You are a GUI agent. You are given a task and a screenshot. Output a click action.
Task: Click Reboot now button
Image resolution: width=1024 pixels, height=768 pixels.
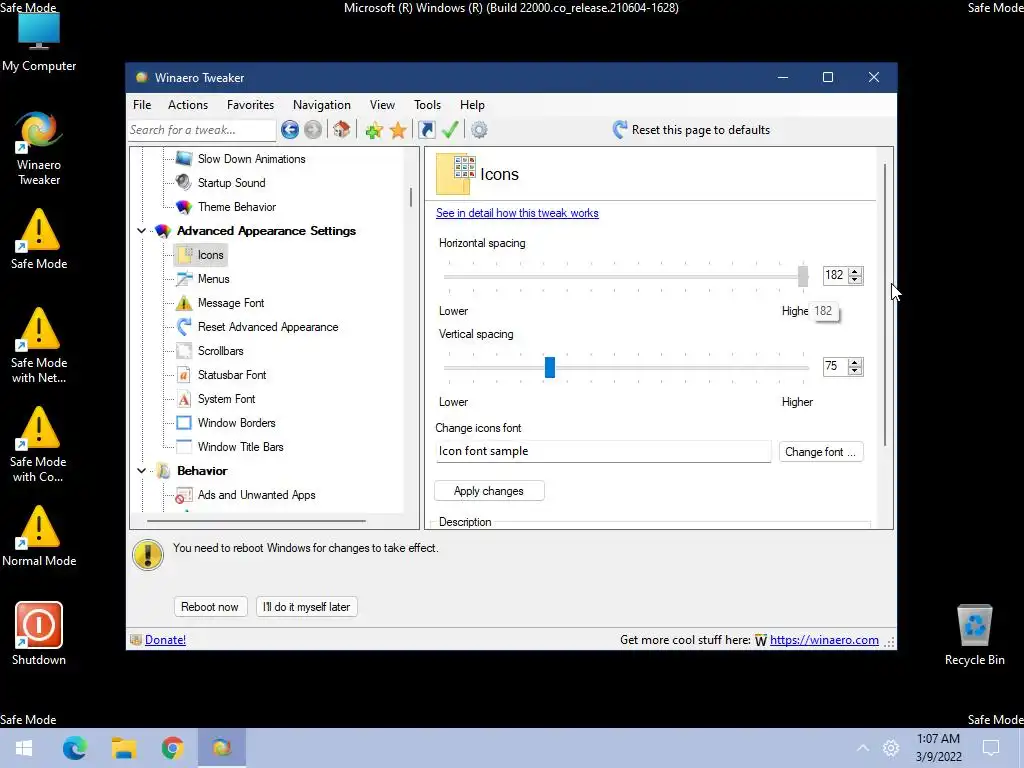pos(210,607)
